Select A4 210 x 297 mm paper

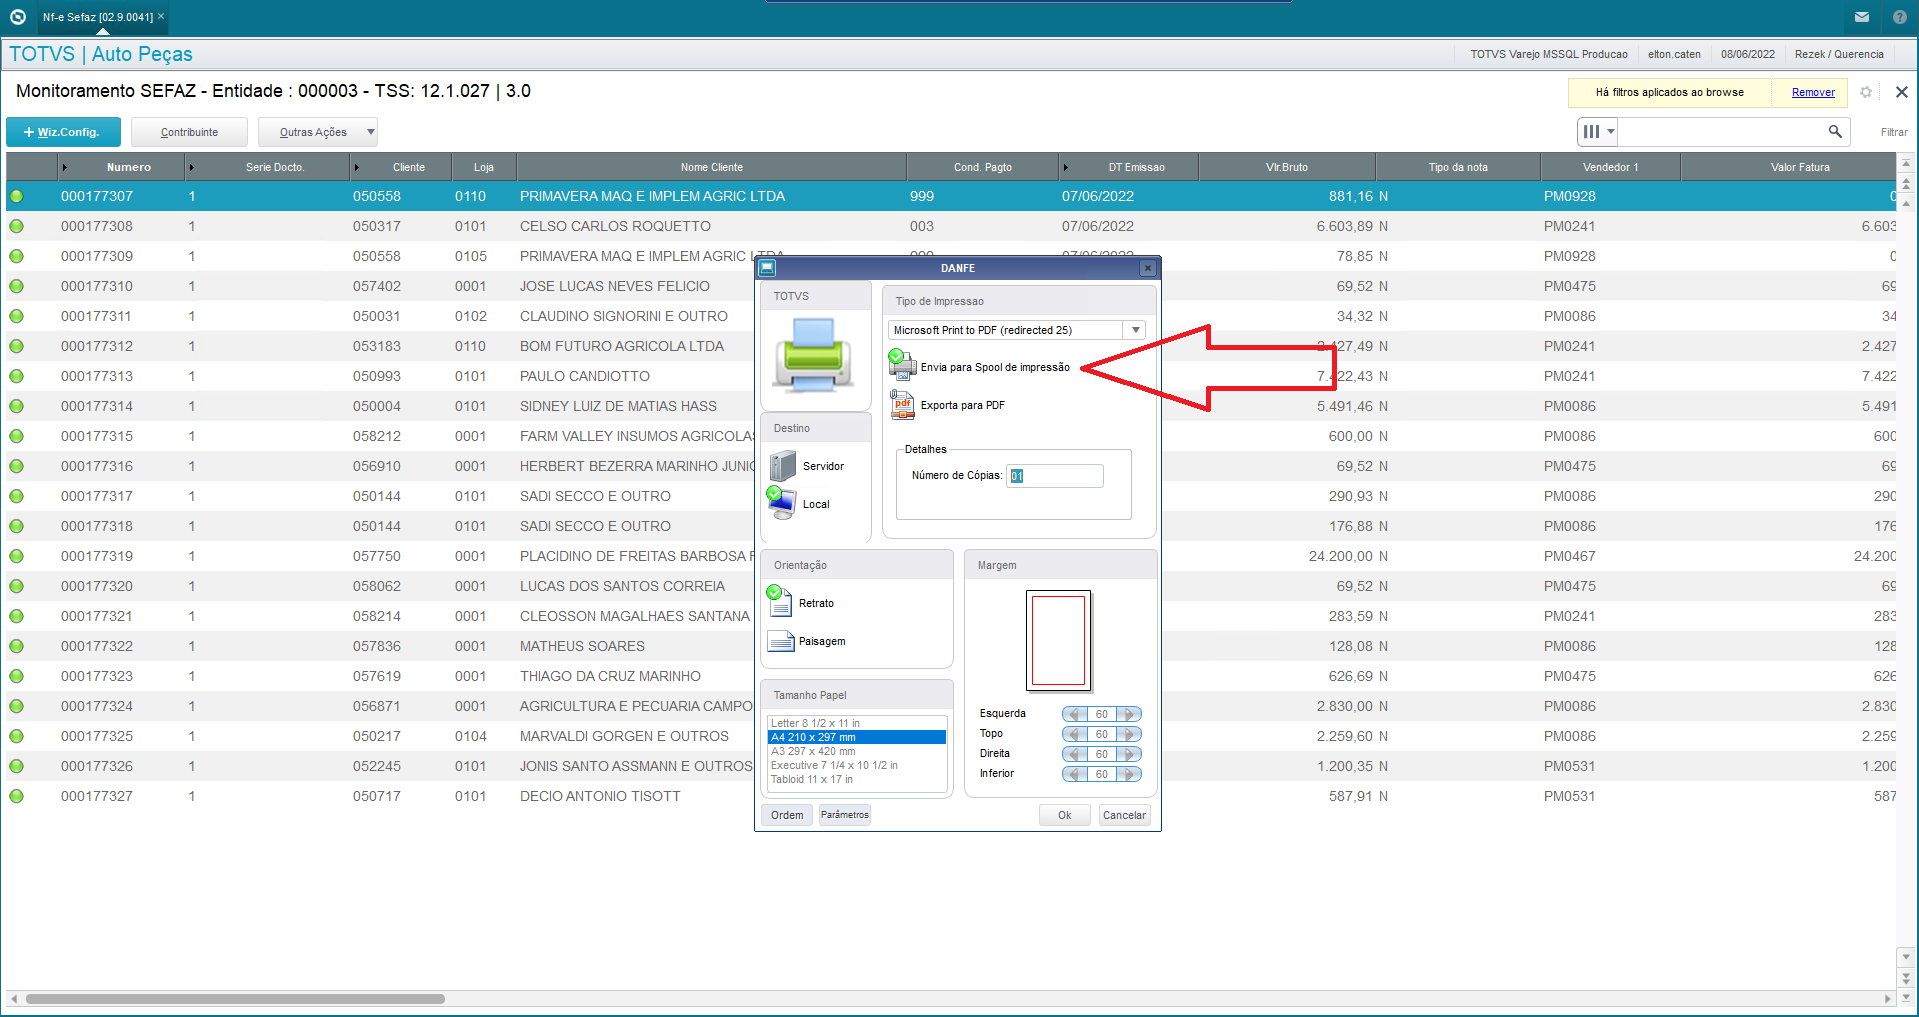pyautogui.click(x=857, y=737)
